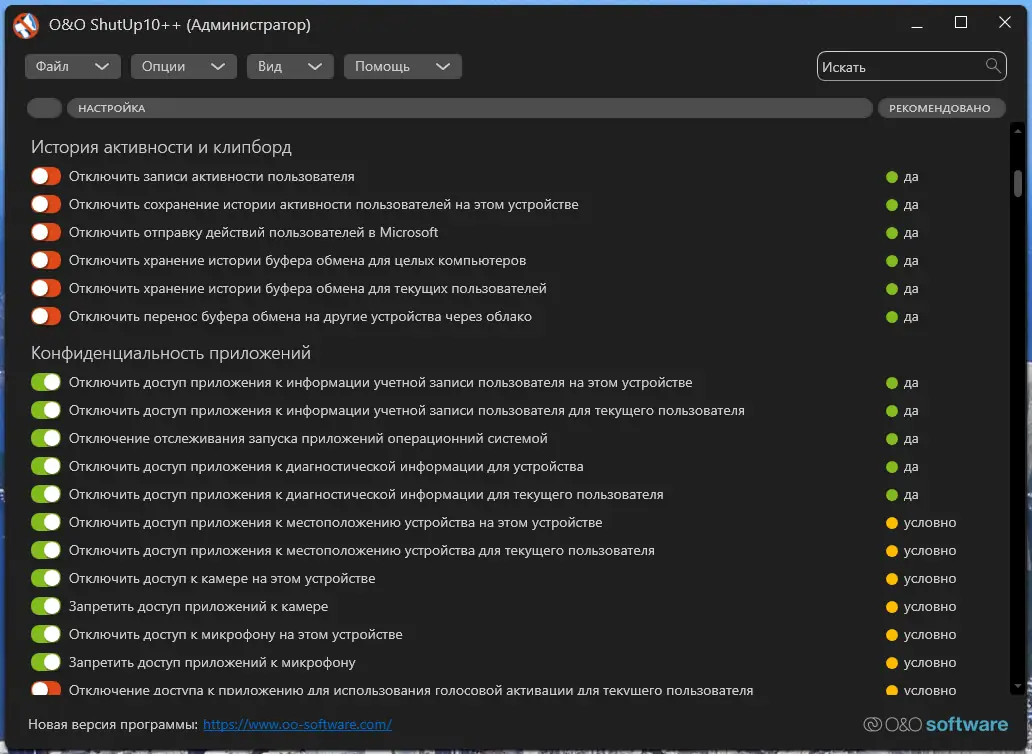Click green dot for cloud clipboard transfer row
The height and width of the screenshot is (754, 1032).
click(892, 317)
